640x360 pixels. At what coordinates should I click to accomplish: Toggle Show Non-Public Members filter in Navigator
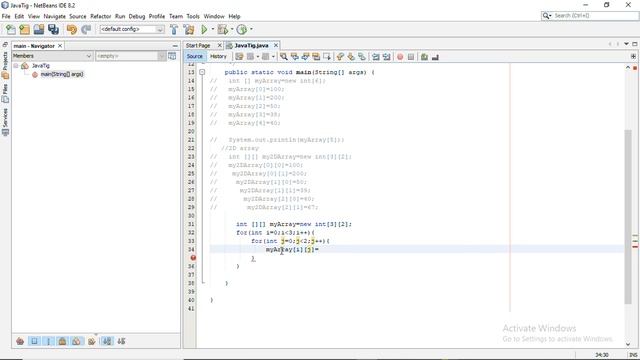(x=62, y=341)
